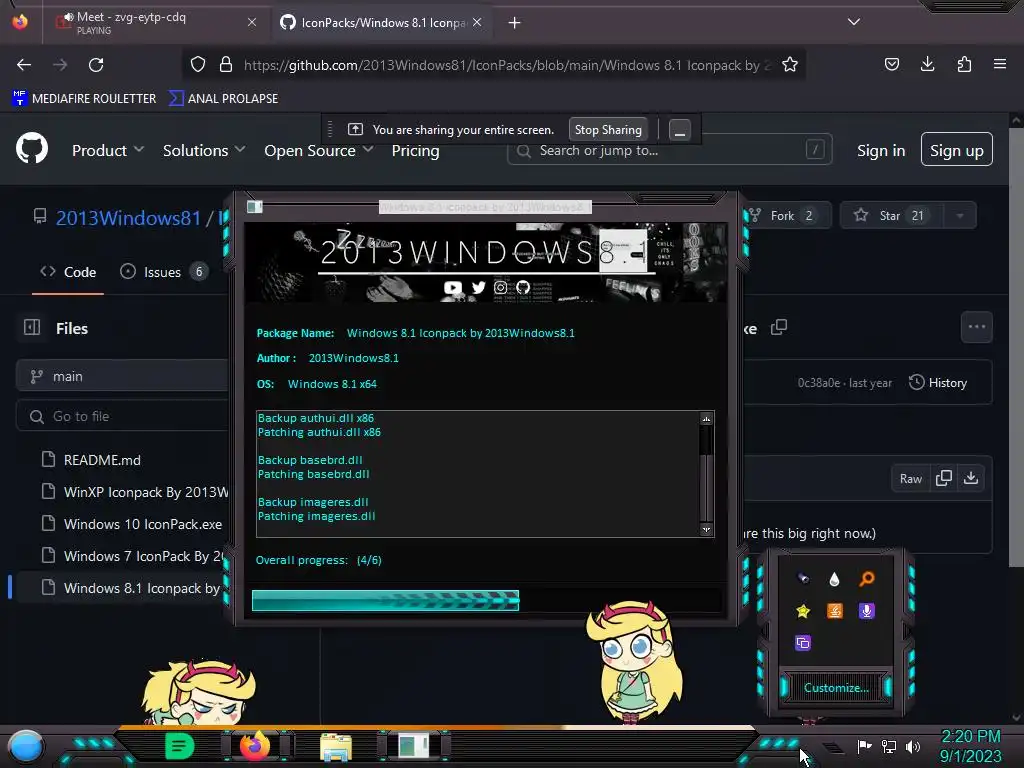The height and width of the screenshot is (768, 1024).
Task: Open the list all tabs chevron
Action: click(x=854, y=22)
